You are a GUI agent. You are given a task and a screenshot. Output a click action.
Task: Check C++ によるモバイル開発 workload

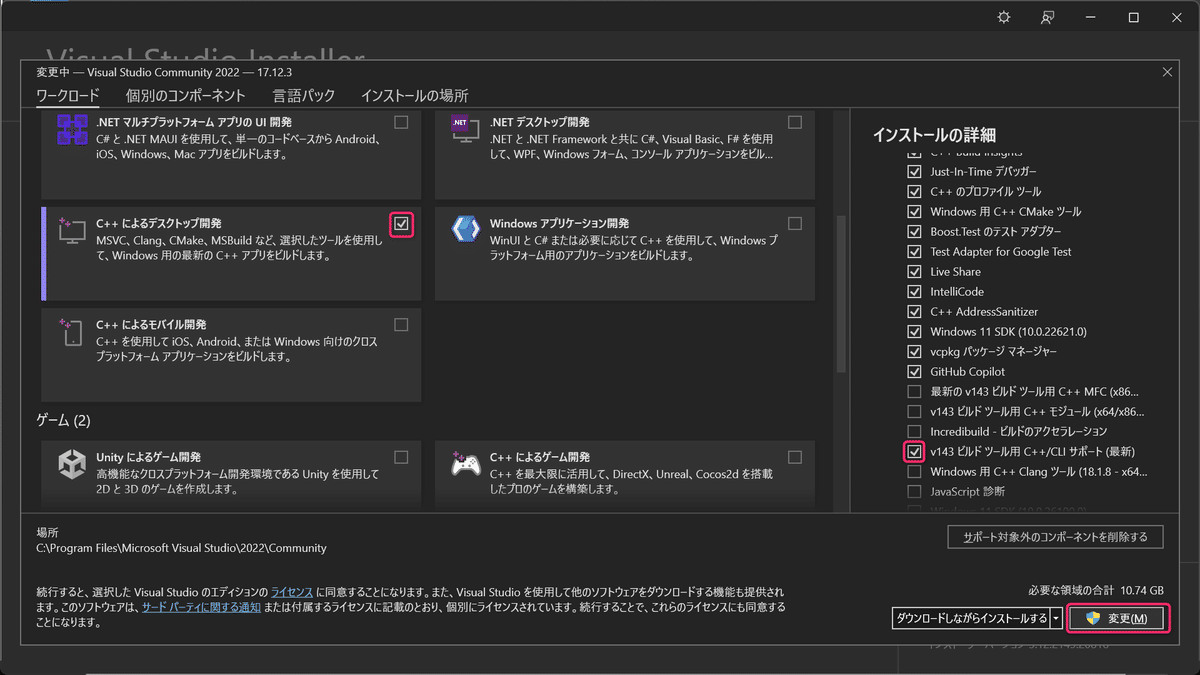pyautogui.click(x=401, y=324)
